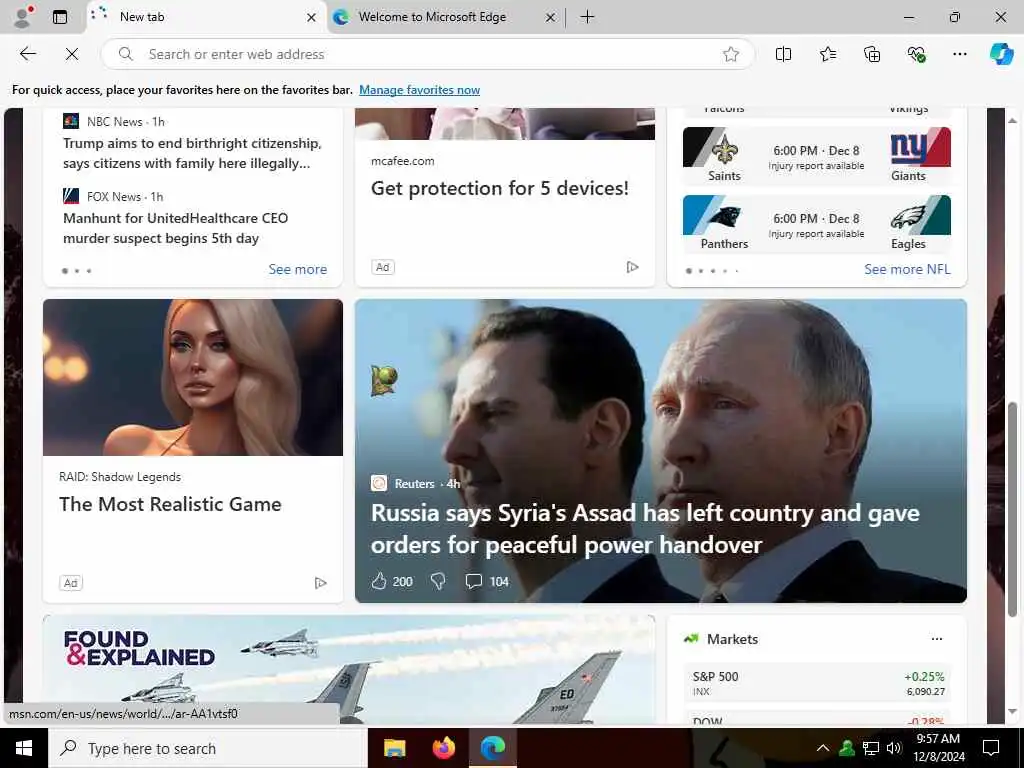
Task: Open File Explorer from taskbar
Action: (x=394, y=748)
